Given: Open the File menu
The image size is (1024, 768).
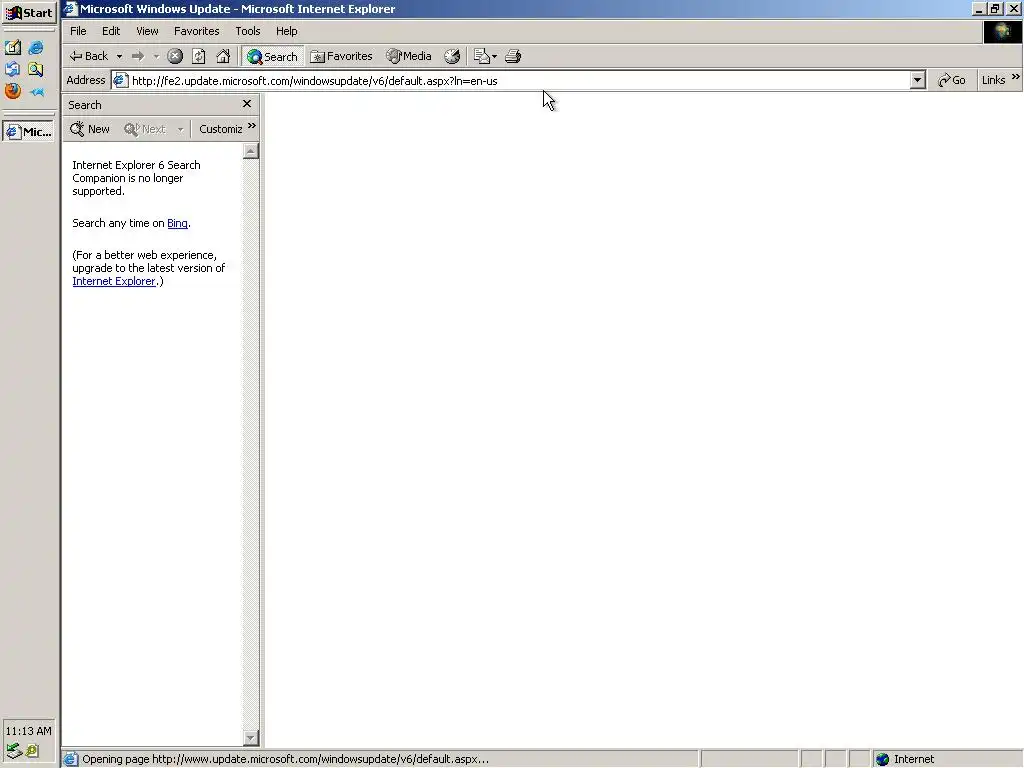Looking at the screenshot, I should [78, 31].
